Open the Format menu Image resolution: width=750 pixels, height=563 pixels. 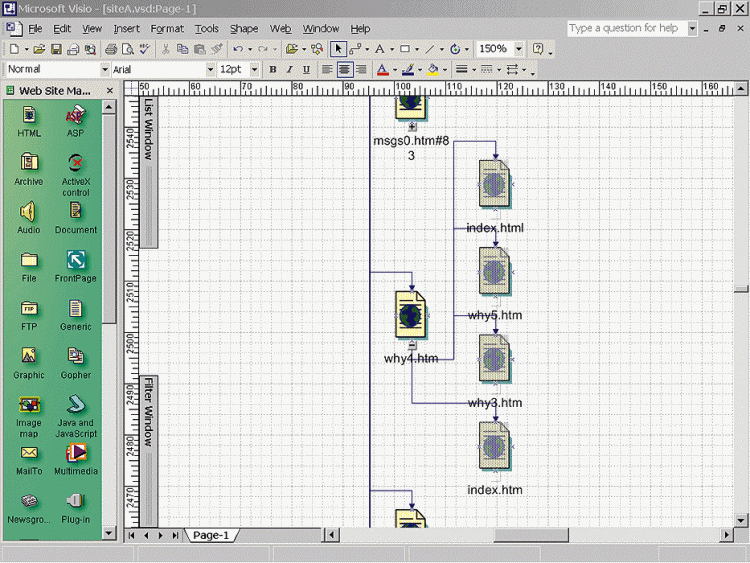167,29
